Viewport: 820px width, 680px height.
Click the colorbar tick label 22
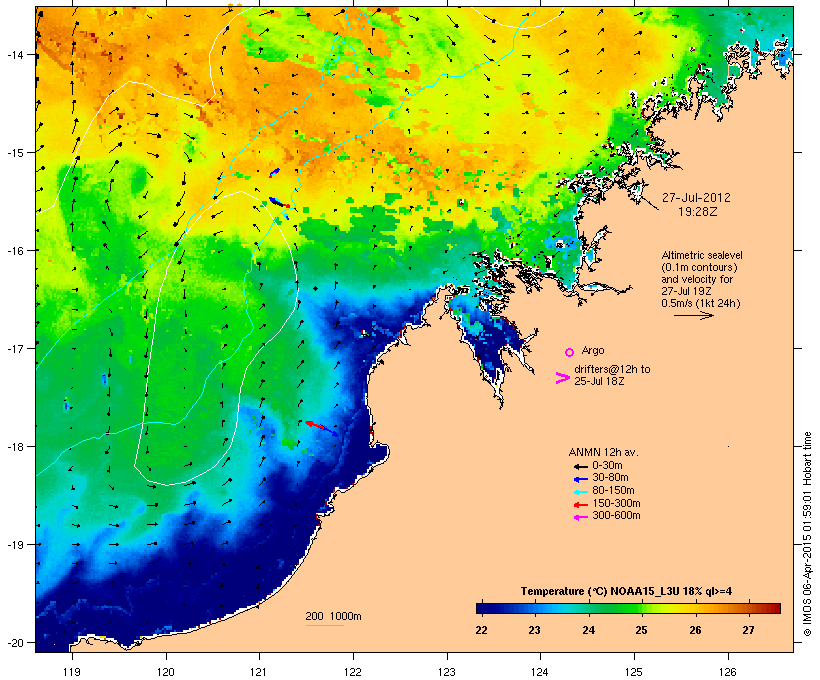click(482, 630)
